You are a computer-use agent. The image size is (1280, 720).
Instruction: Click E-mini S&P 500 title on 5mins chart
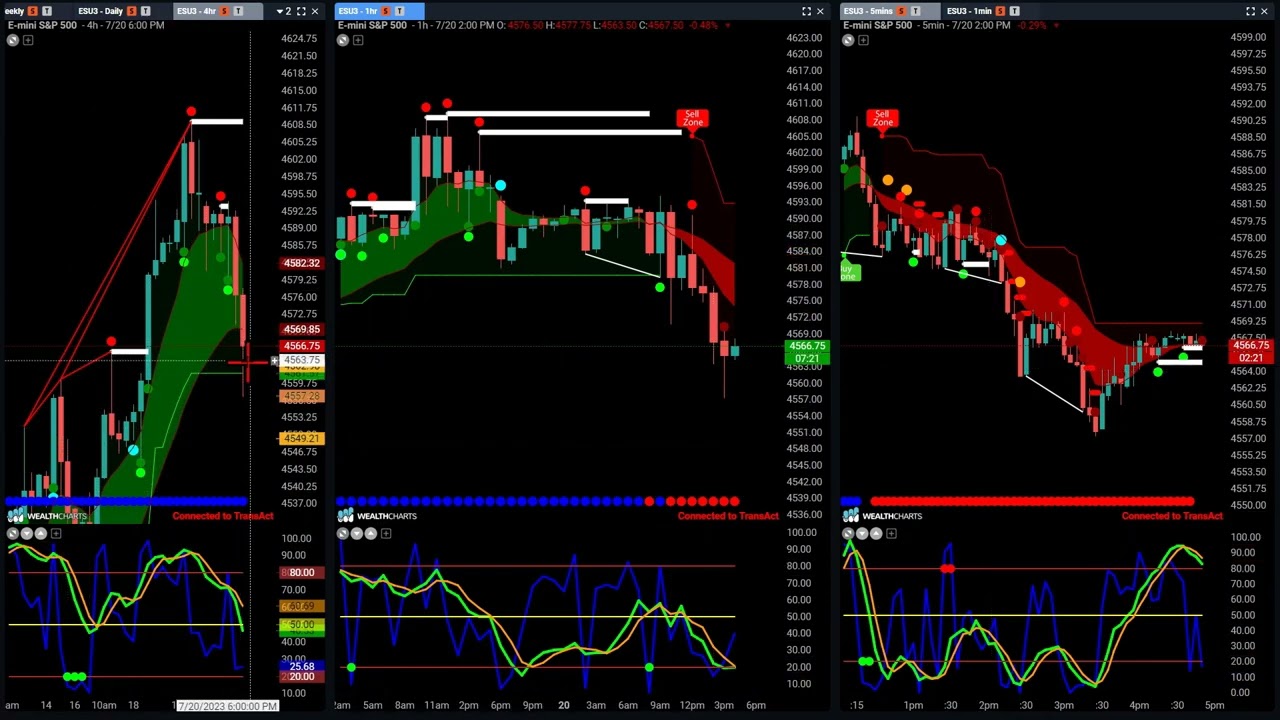879,25
